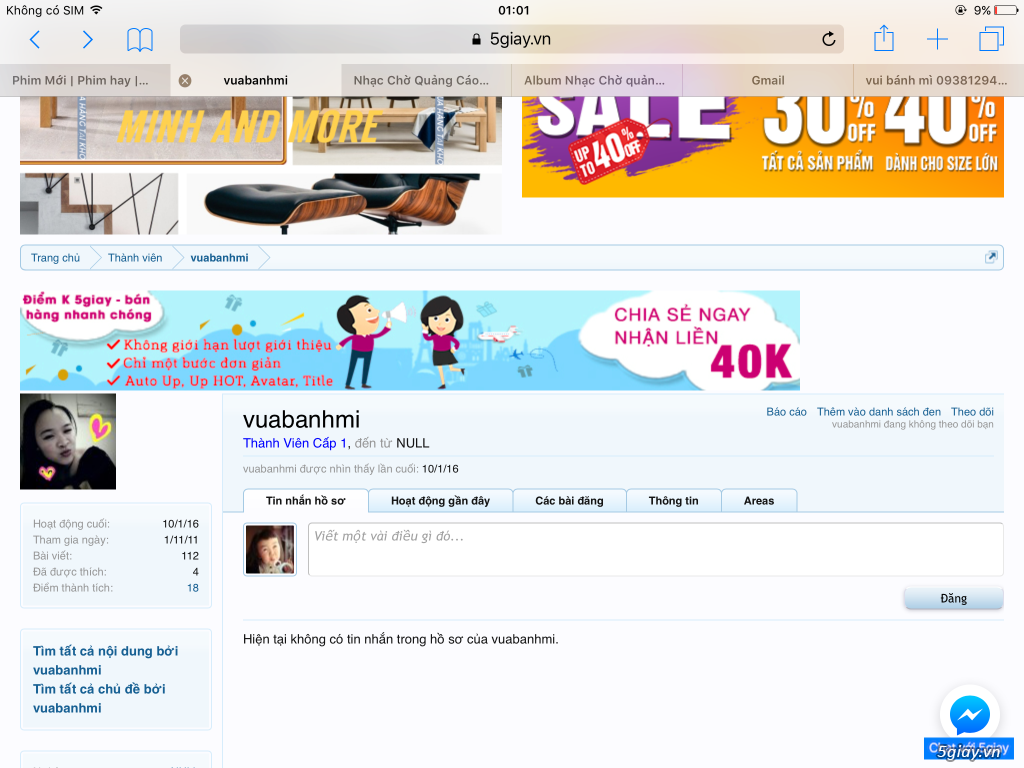The height and width of the screenshot is (768, 1024).
Task: Select the Các bài đăng tab
Action: click(x=569, y=501)
